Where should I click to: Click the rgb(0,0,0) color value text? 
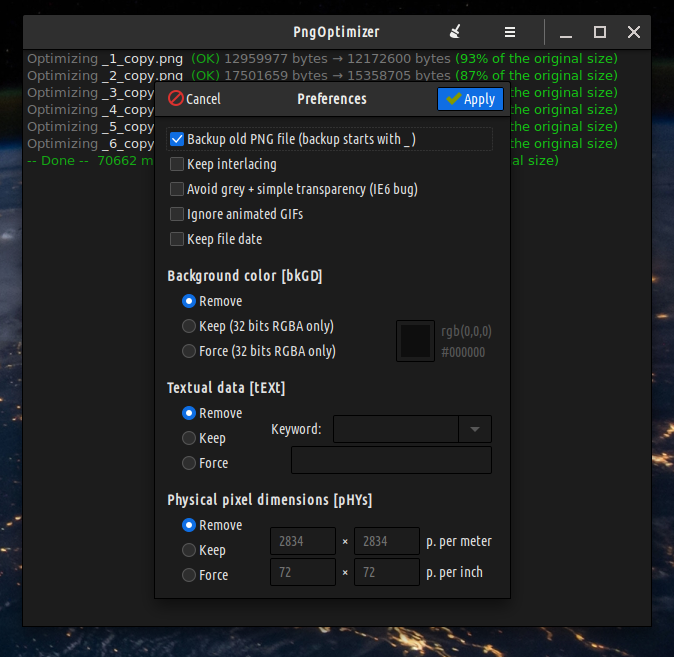[466, 331]
